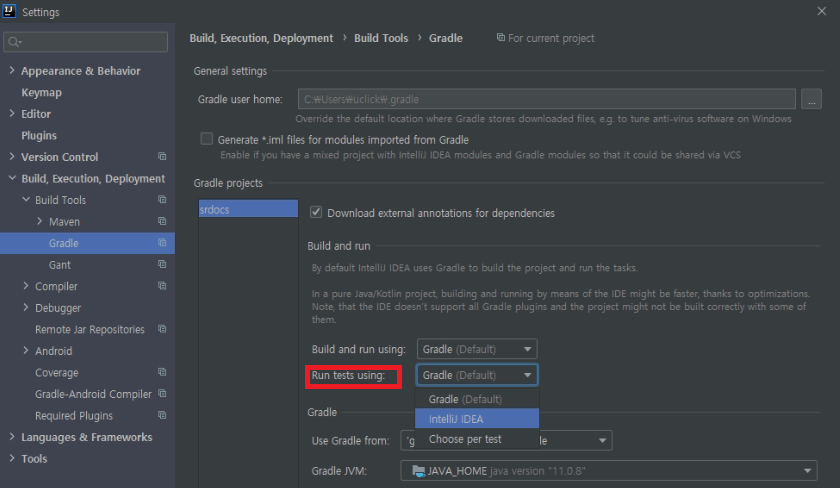The height and width of the screenshot is (488, 840).
Task: Select the srdocs Gradle project
Action: 248,209
